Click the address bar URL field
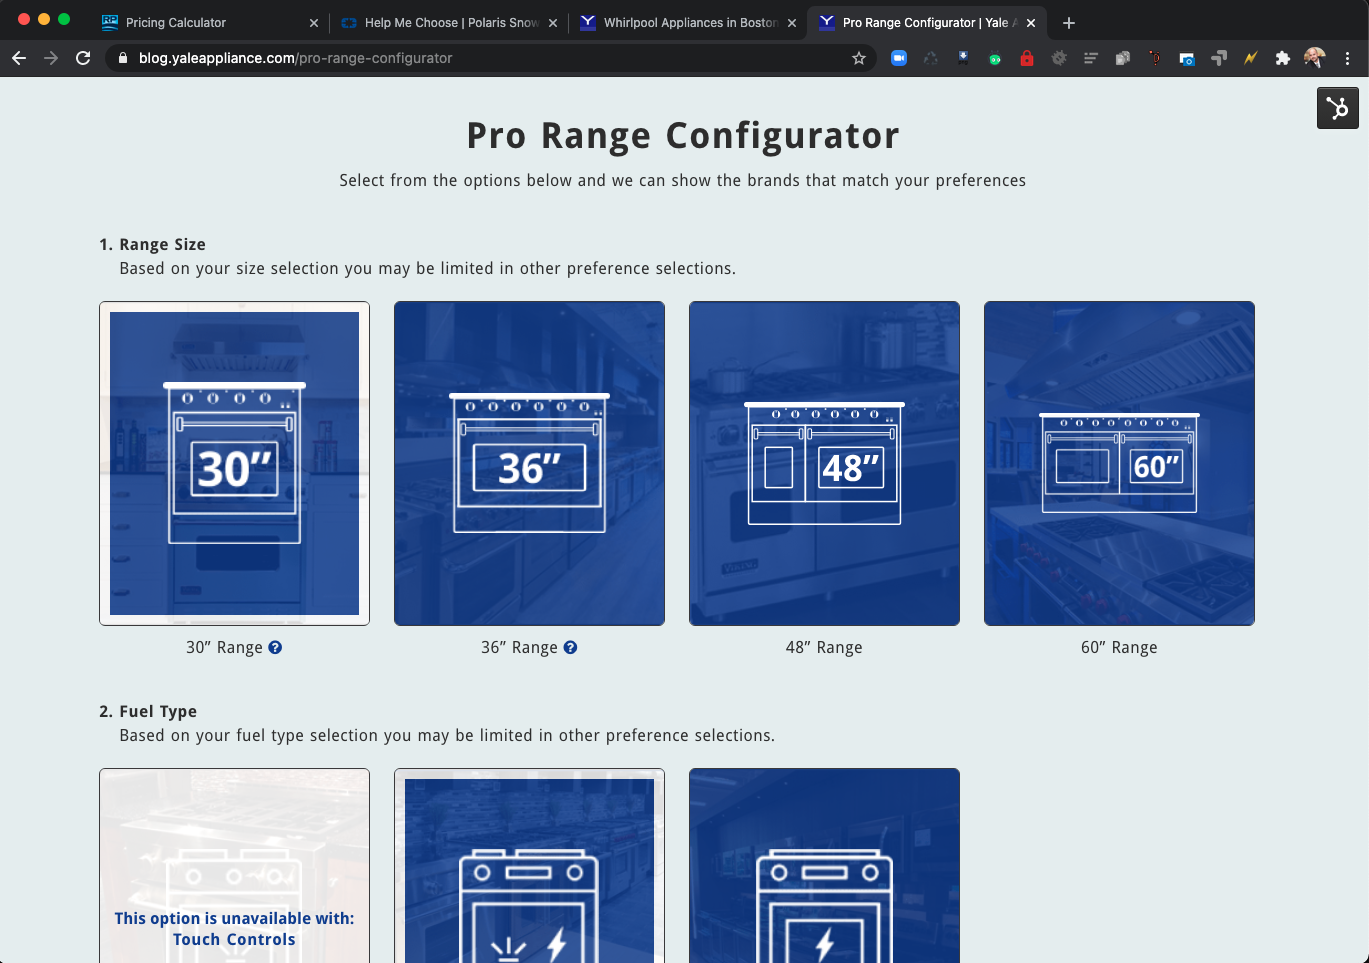Screen dimensions: 1369x963 point(490,59)
